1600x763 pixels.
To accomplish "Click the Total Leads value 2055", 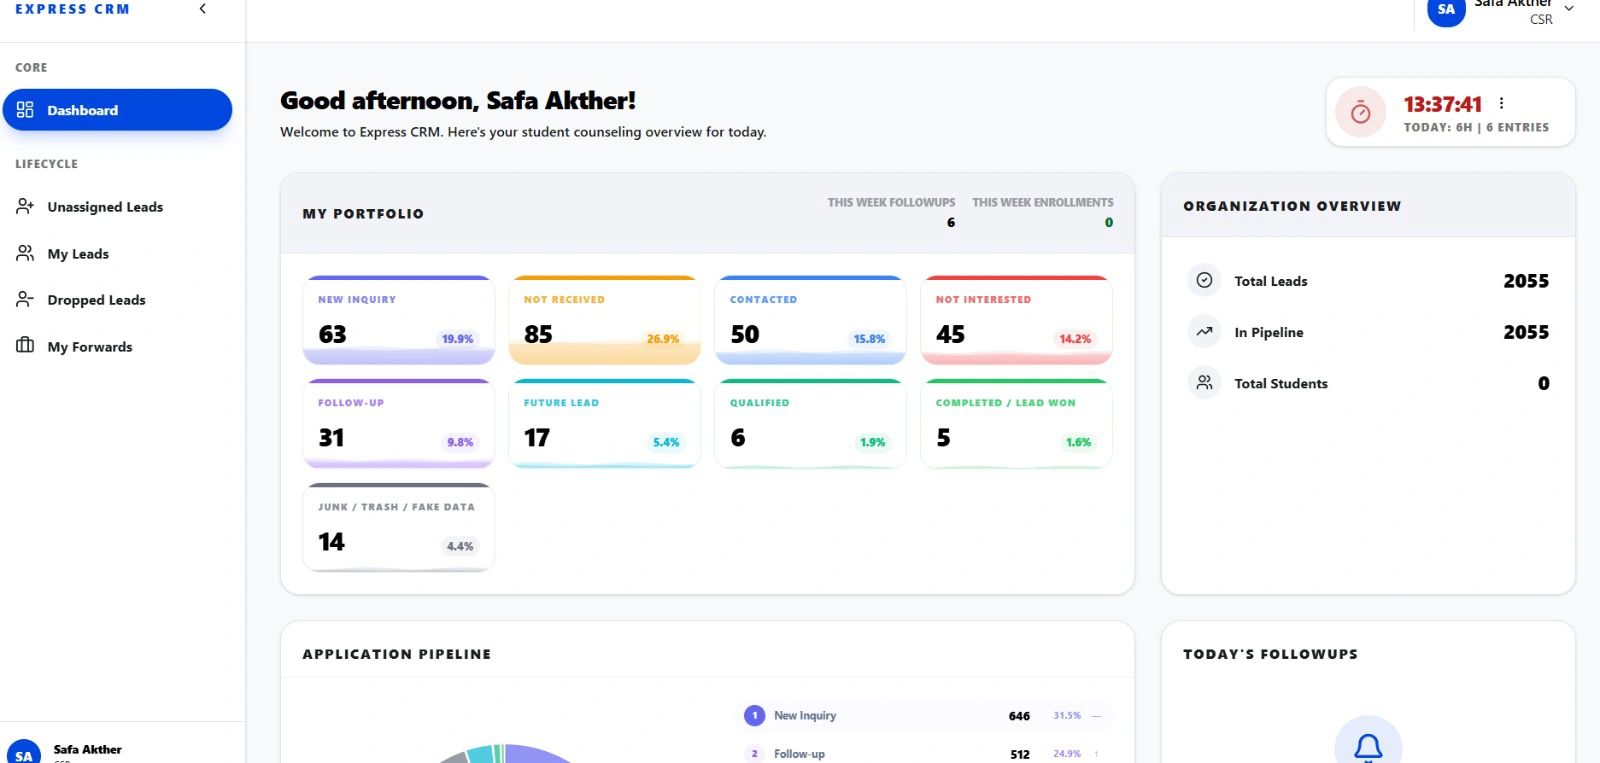I will [x=1526, y=281].
